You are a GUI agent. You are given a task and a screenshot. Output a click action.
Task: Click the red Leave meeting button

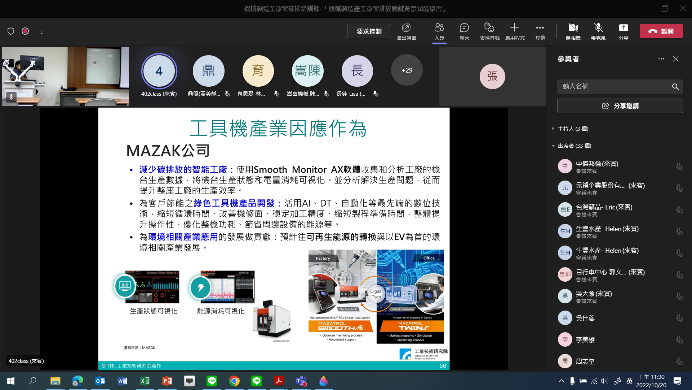click(x=661, y=31)
